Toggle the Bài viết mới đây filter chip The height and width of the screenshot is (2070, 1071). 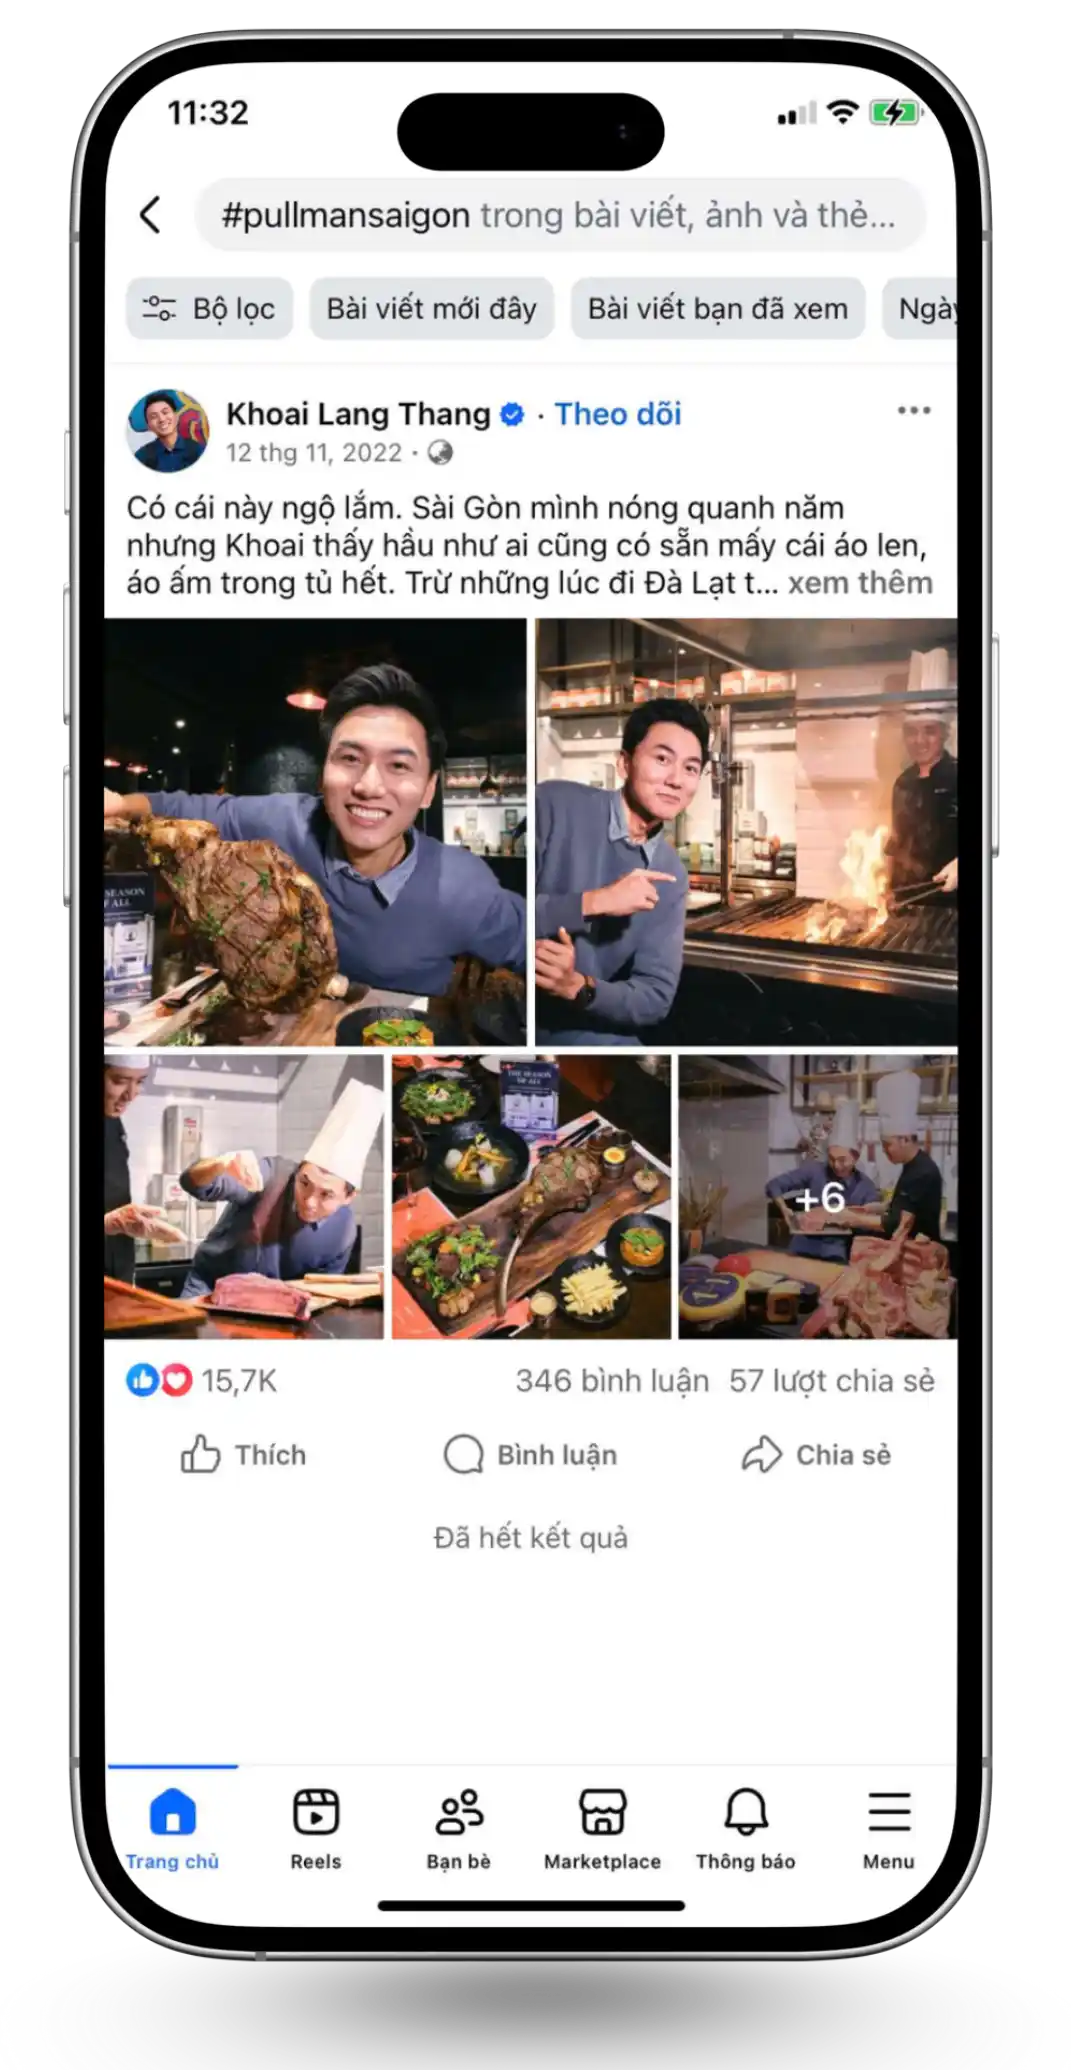(431, 308)
